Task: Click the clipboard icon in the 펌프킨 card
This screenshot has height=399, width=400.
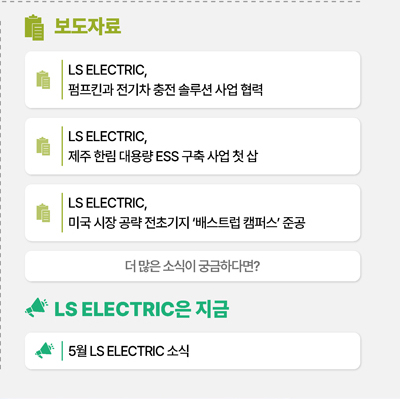Action: 43,80
